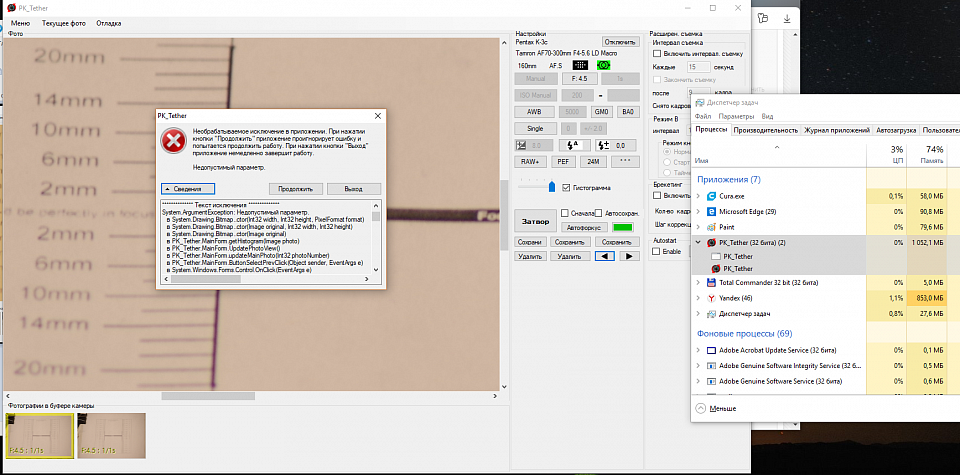This screenshot has width=960, height=475.
Task: Click the Paint icon in Task Manager
Action: pyautogui.click(x=711, y=227)
